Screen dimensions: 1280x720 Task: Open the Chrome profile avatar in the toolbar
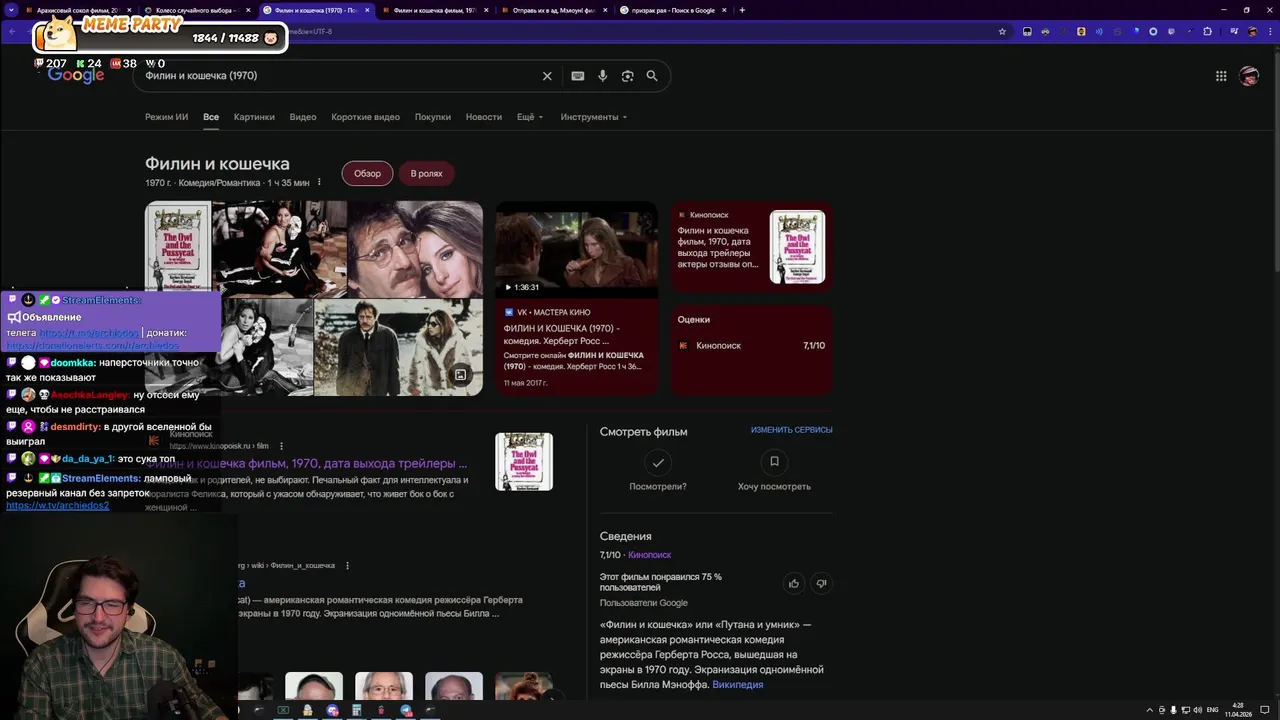(x=1252, y=31)
